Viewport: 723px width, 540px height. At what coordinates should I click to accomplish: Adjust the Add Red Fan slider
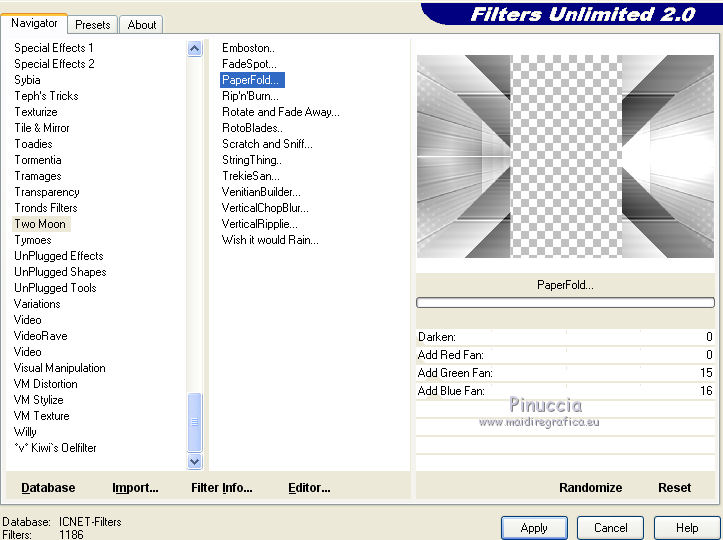565,355
